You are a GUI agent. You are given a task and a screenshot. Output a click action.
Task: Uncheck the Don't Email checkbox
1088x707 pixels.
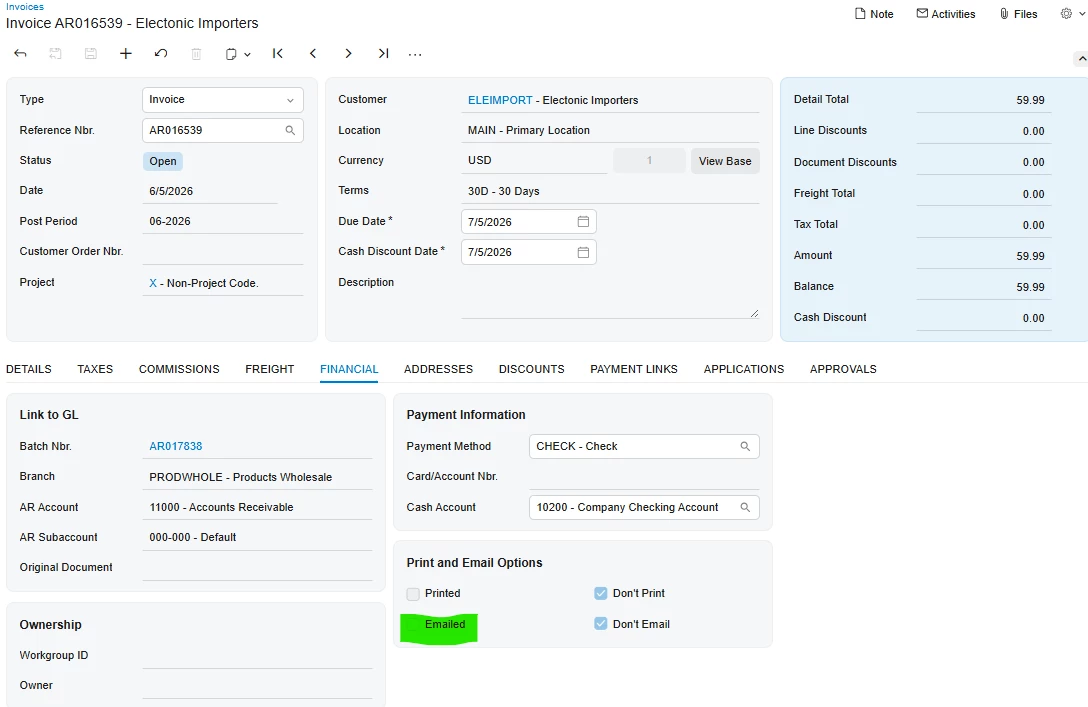tap(601, 624)
